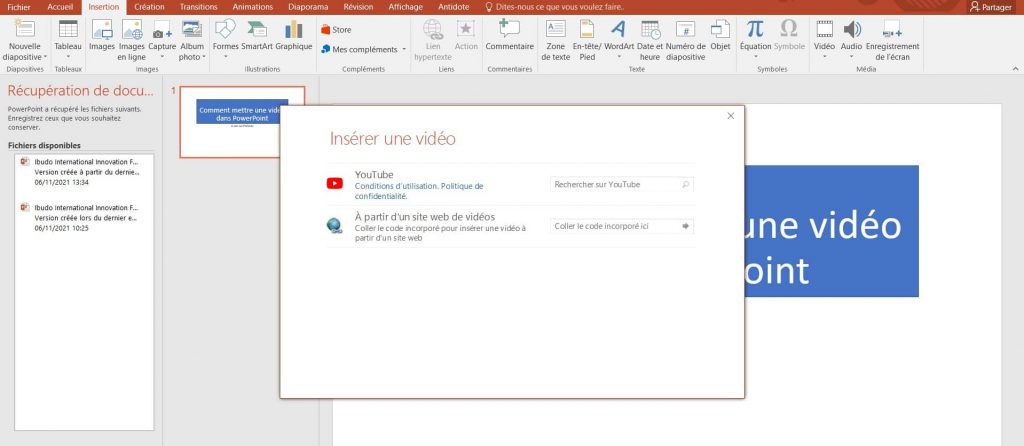The height and width of the screenshot is (446, 1024).
Task: Insert Images from this device
Action: click(102, 29)
